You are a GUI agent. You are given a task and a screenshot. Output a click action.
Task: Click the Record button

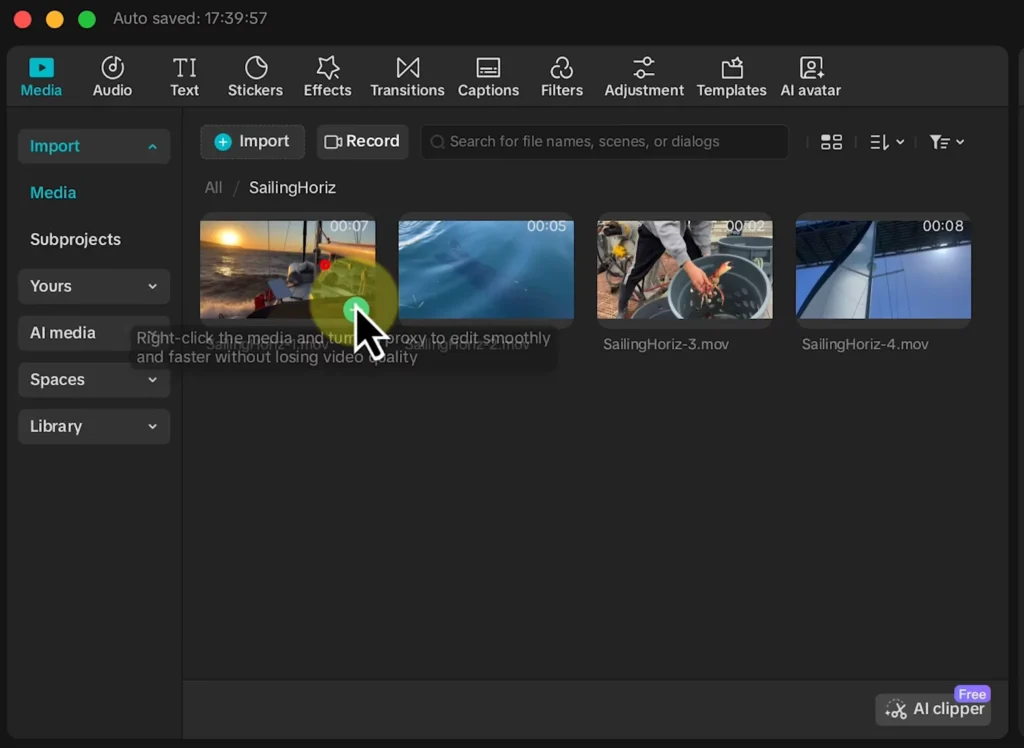[362, 141]
